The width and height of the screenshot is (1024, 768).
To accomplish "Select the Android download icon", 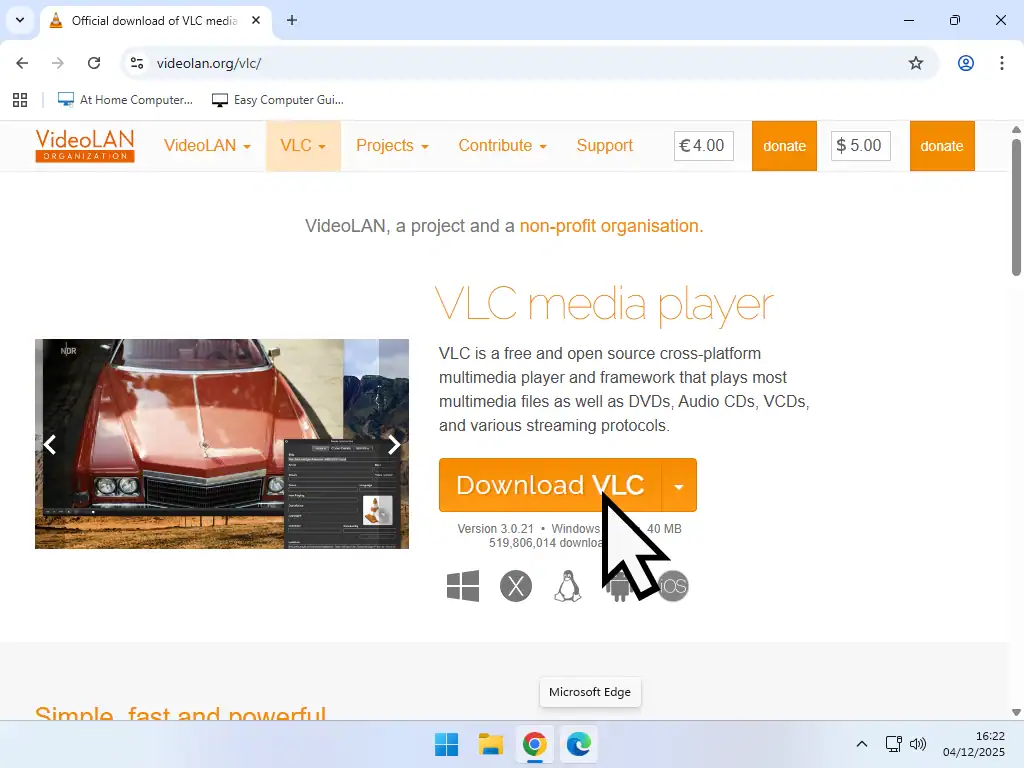I will coord(621,586).
